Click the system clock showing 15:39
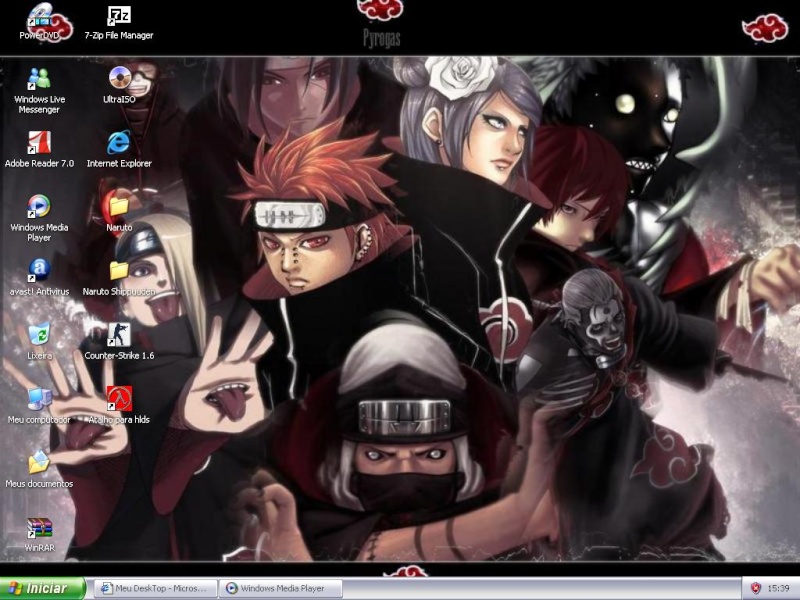 tap(778, 588)
